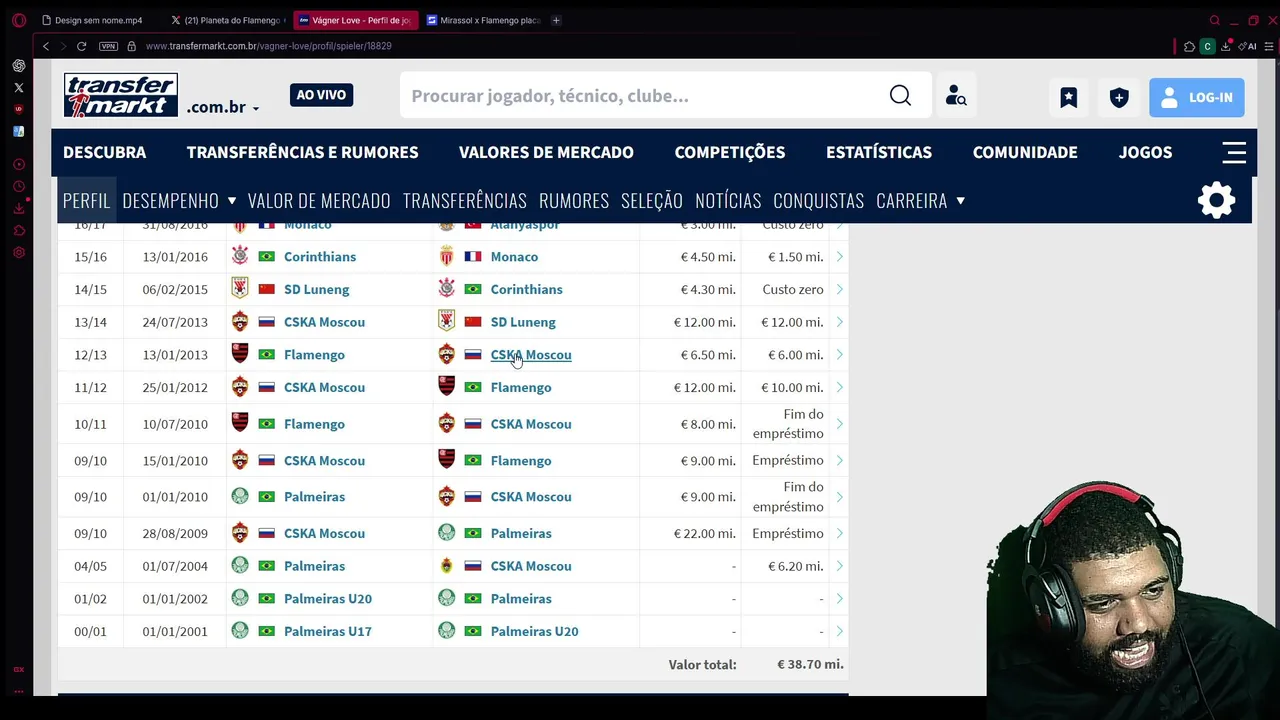Click the address bar URL
This screenshot has width=1280, height=720.
(268, 46)
